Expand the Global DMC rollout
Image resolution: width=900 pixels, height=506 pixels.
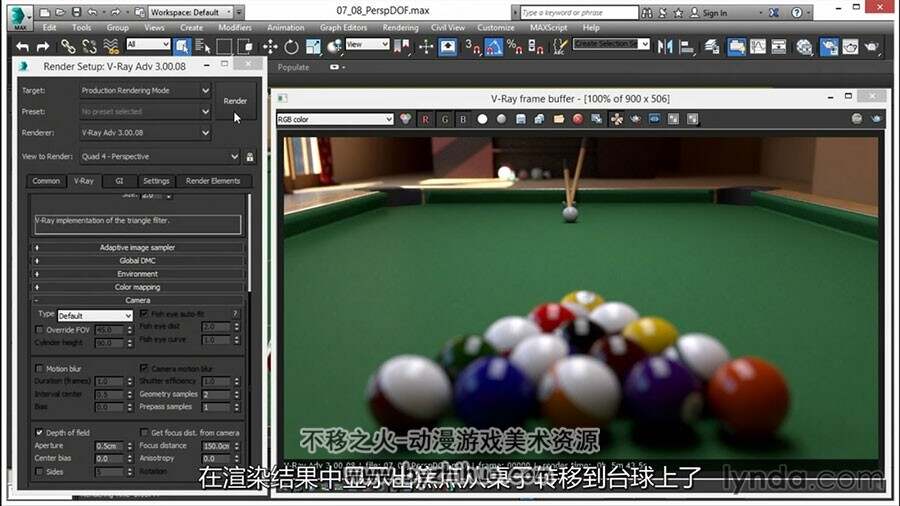click(x=137, y=260)
